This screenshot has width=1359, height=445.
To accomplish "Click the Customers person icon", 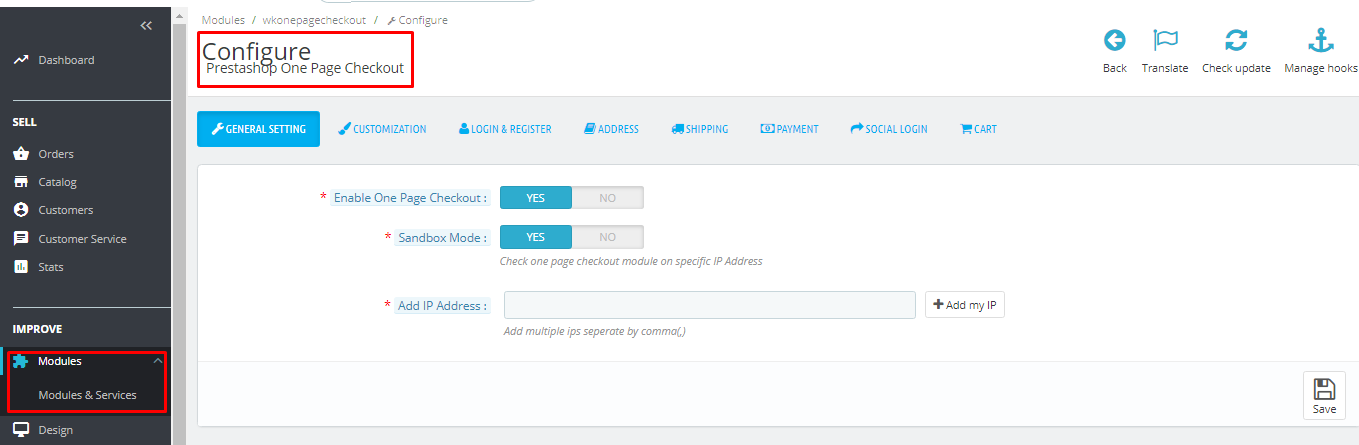I will click(x=20, y=210).
